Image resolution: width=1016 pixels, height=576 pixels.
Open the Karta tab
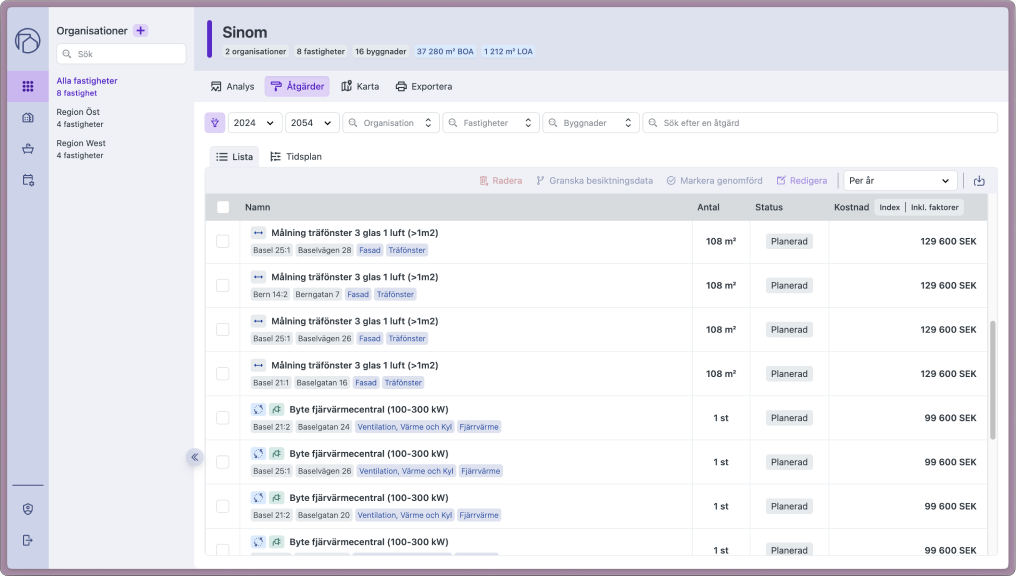[x=360, y=86]
